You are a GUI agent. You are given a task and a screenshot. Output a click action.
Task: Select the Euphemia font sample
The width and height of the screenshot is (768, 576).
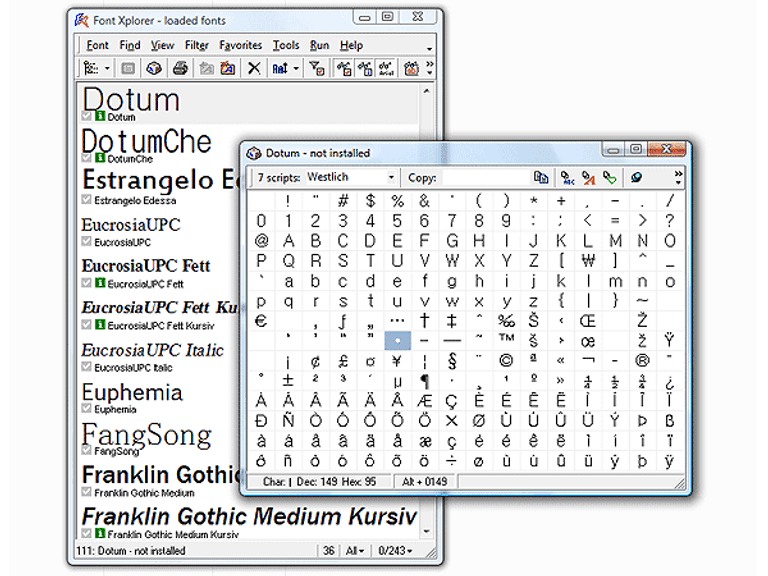(132, 392)
